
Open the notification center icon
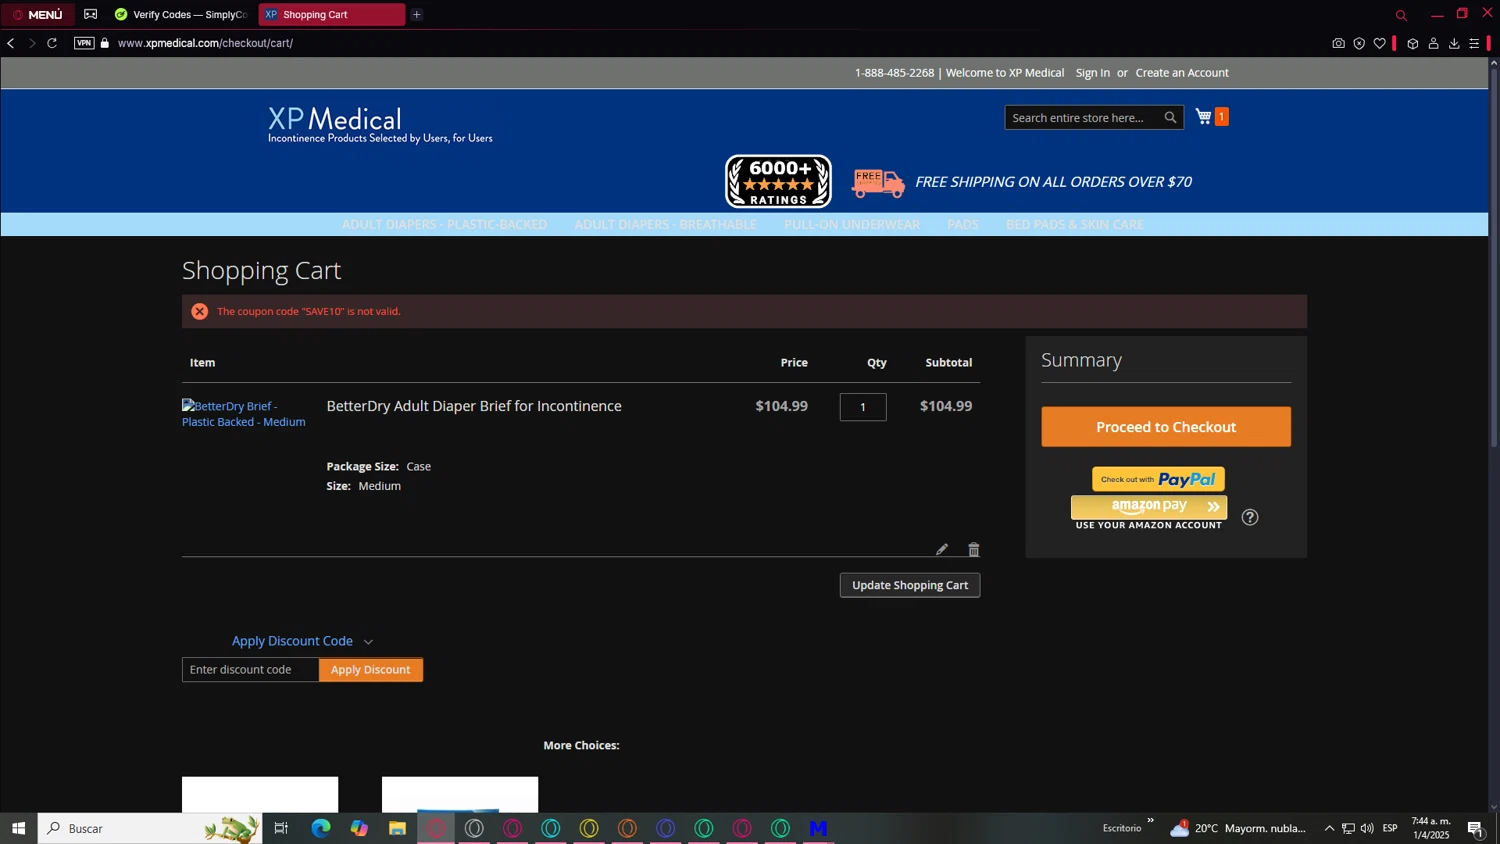click(x=1475, y=828)
